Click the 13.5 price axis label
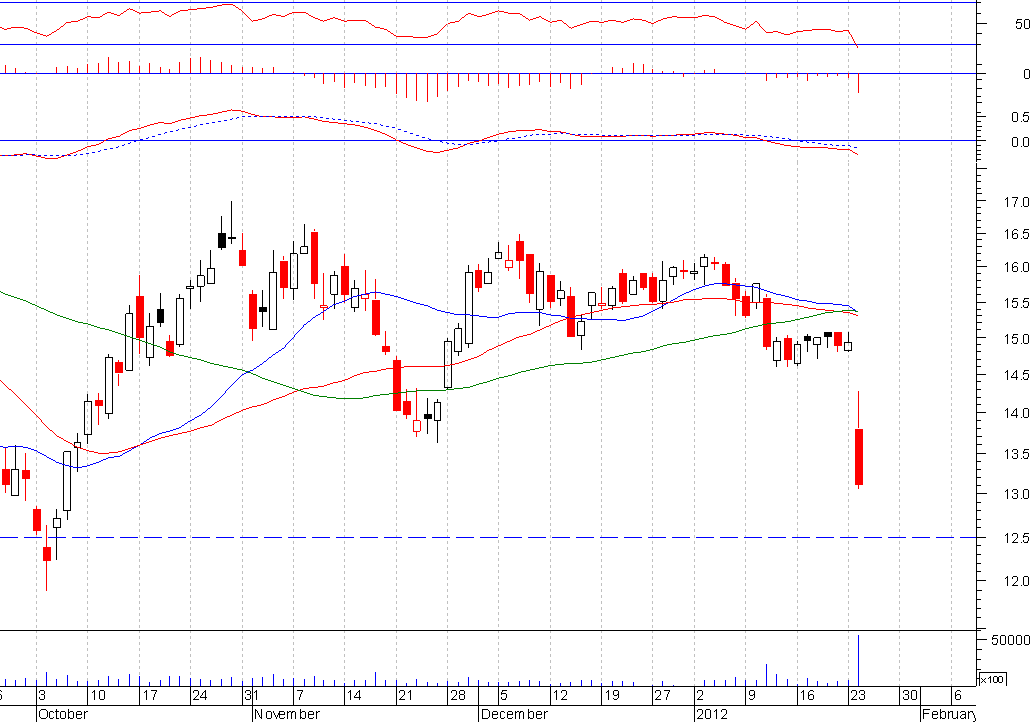The image size is (1034, 722). click(1016, 454)
